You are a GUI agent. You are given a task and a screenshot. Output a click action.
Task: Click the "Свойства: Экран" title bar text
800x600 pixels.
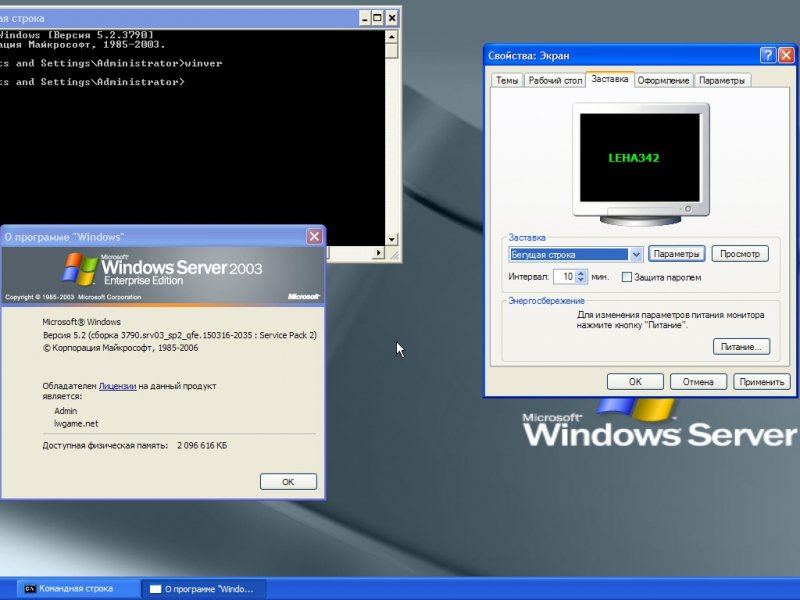[x=529, y=56]
